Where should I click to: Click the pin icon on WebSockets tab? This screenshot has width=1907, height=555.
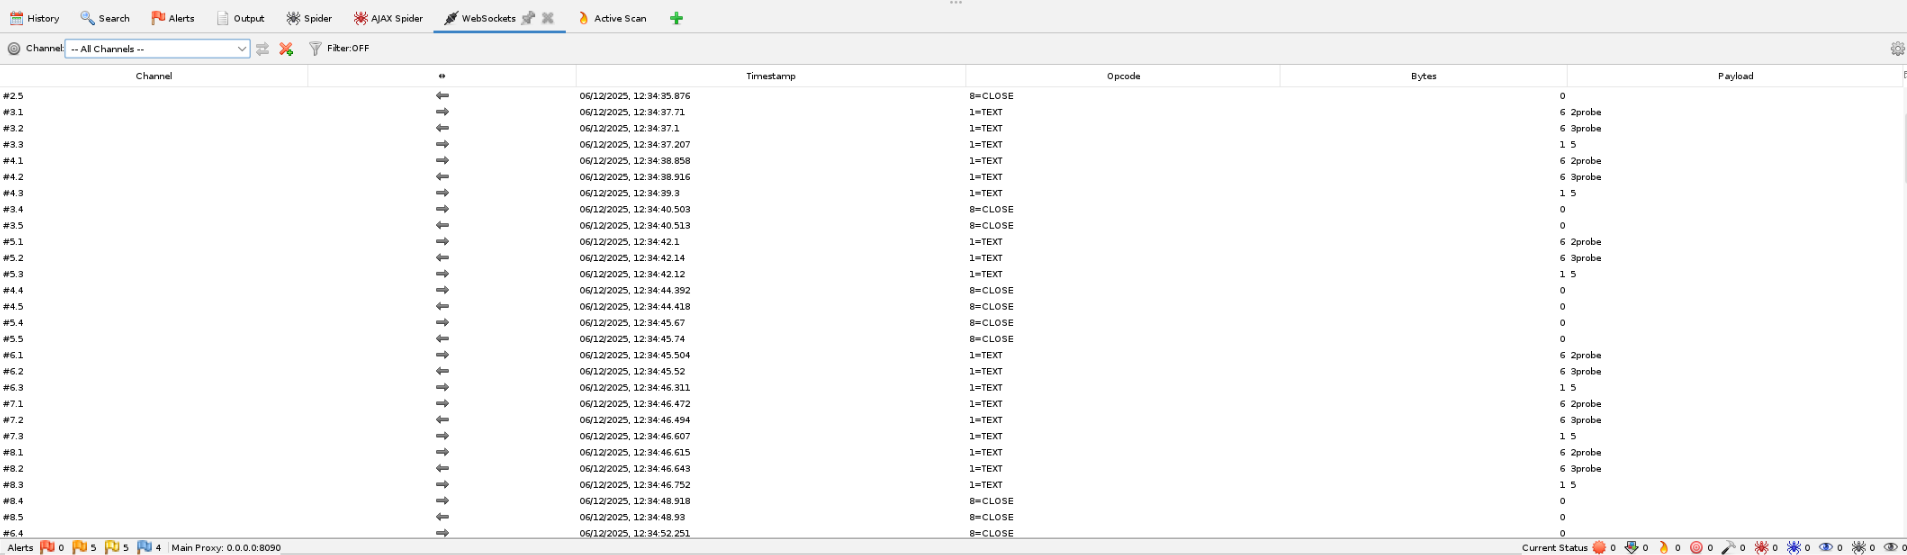click(x=528, y=18)
